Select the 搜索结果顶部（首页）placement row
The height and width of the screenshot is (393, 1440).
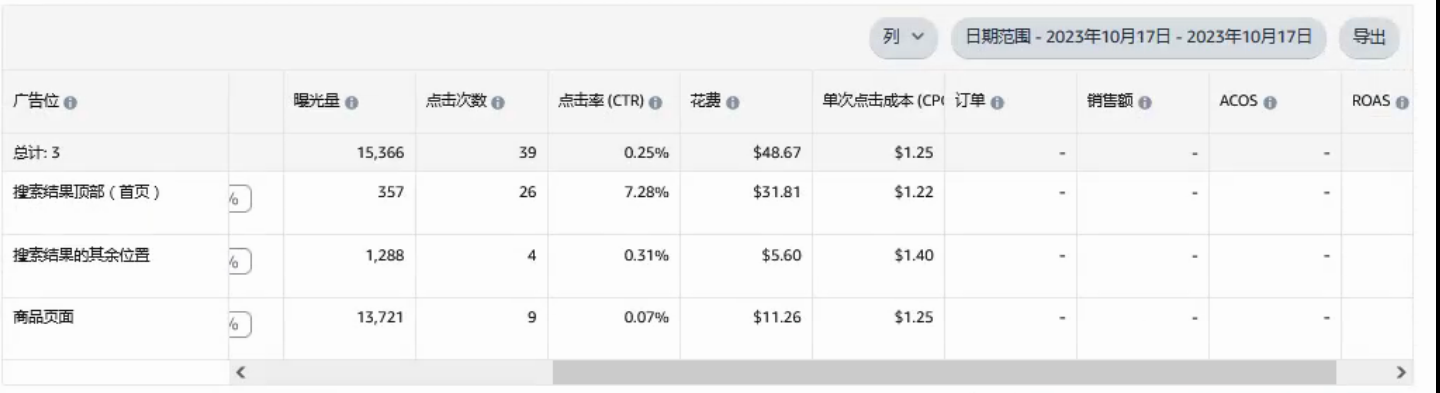click(706, 203)
